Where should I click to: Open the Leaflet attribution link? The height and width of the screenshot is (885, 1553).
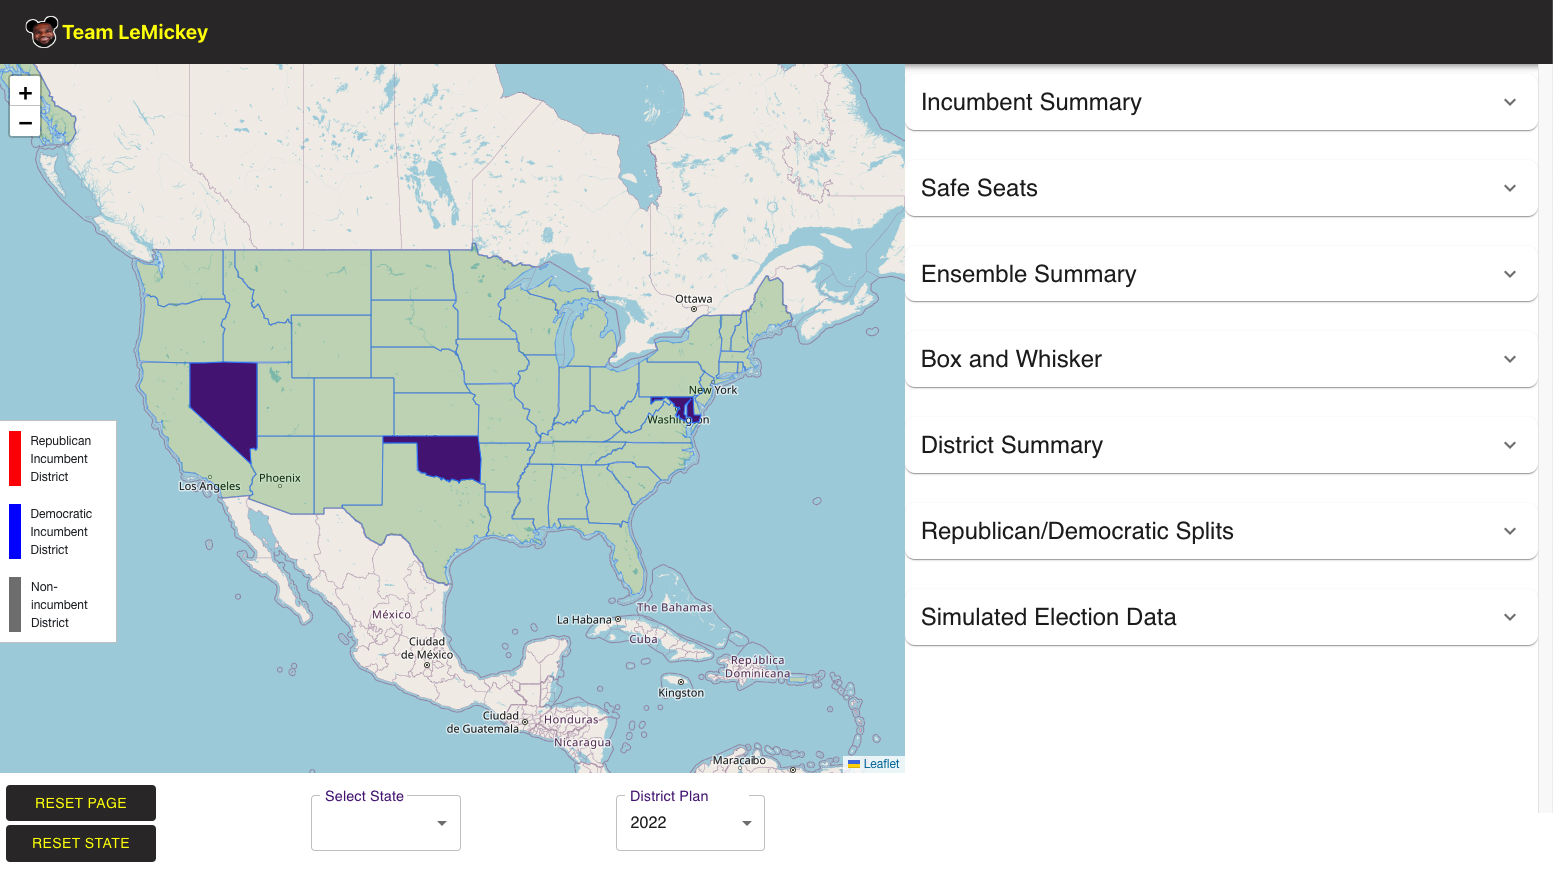(x=881, y=764)
